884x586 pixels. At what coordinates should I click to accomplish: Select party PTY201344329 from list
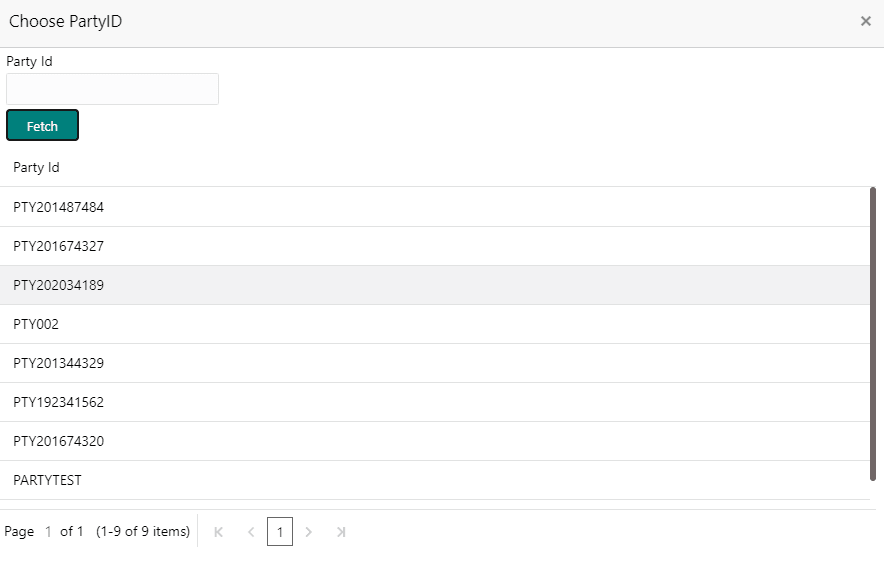tap(58, 363)
